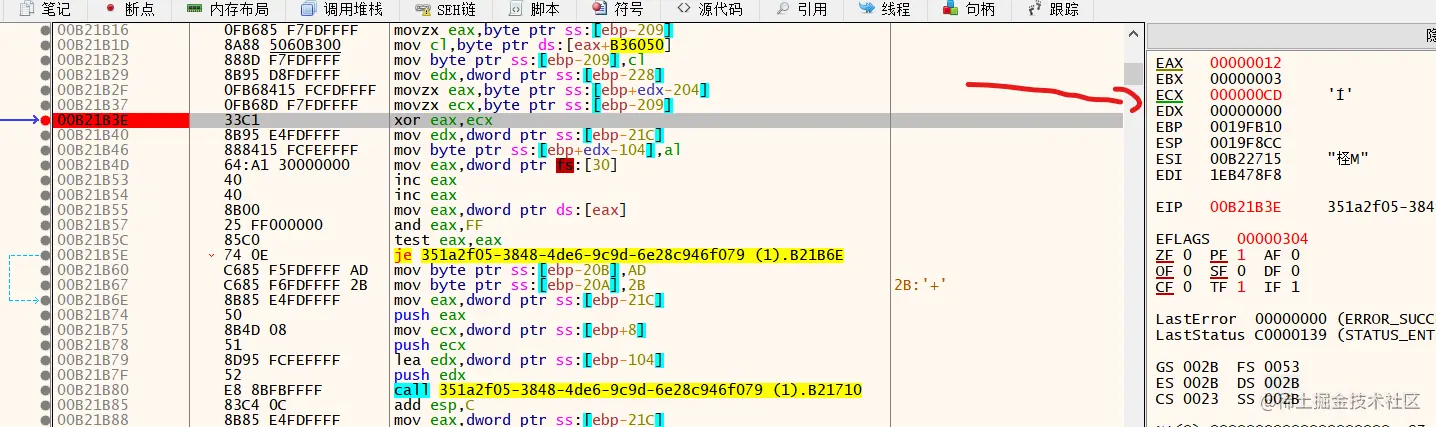
Task: Select opcode bytes 33C1
Action: [x=241, y=120]
